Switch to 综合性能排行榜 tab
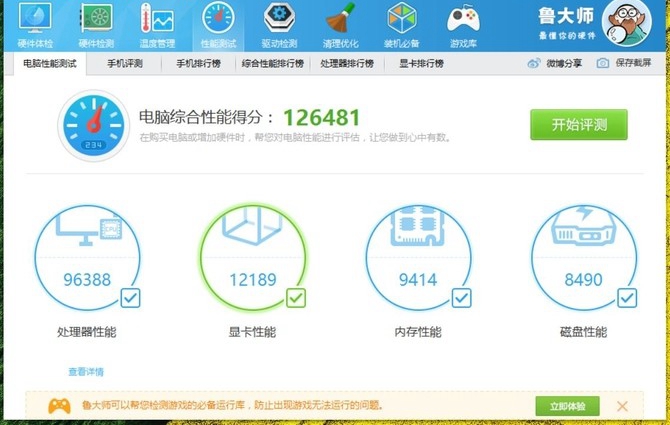The image size is (670, 425). point(273,64)
